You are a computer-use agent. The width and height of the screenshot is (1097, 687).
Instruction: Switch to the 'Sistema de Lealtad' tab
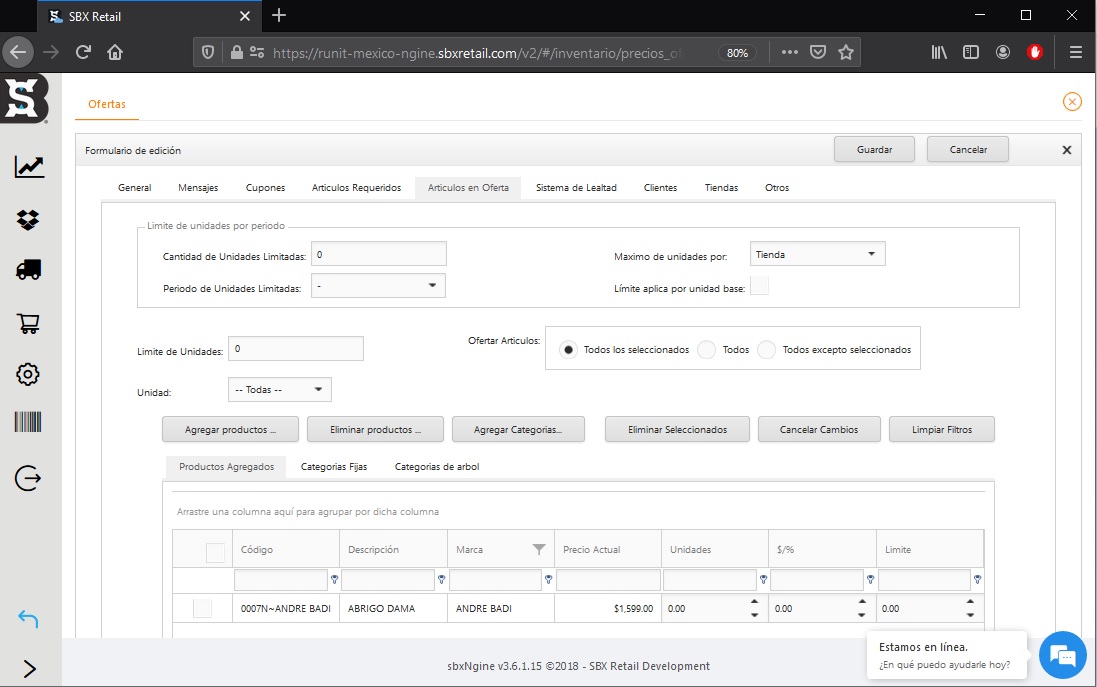tap(575, 188)
